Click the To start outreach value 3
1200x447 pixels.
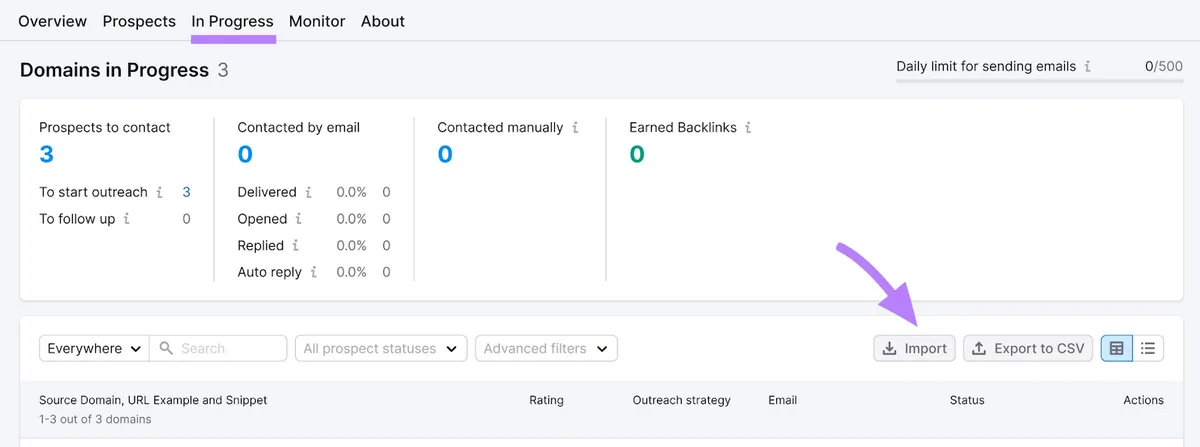pyautogui.click(x=186, y=192)
